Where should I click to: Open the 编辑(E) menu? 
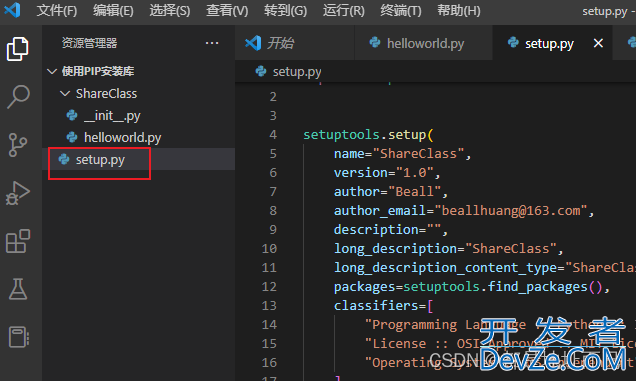pyautogui.click(x=113, y=11)
